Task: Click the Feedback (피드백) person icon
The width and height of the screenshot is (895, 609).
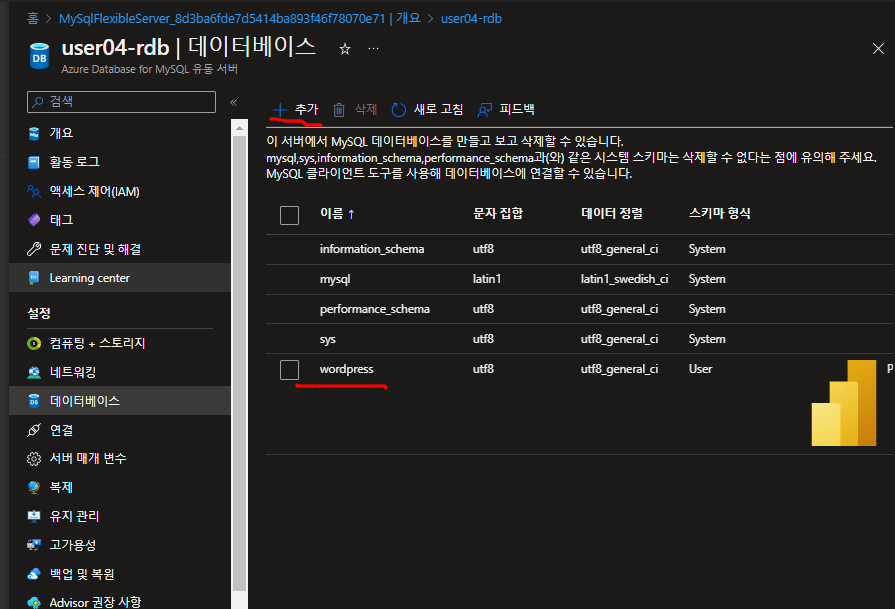Action: 485,109
